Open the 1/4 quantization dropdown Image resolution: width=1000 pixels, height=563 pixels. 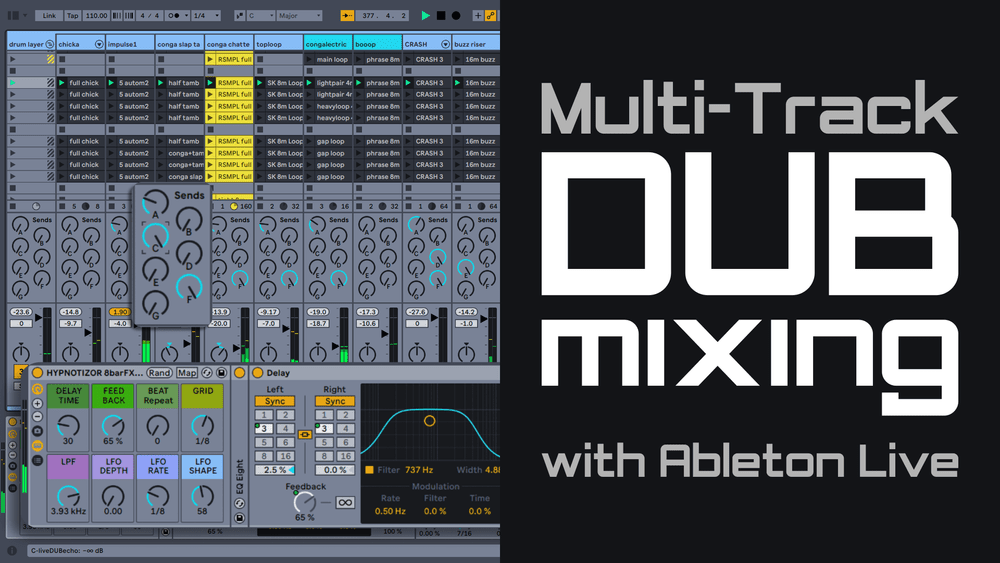205,15
